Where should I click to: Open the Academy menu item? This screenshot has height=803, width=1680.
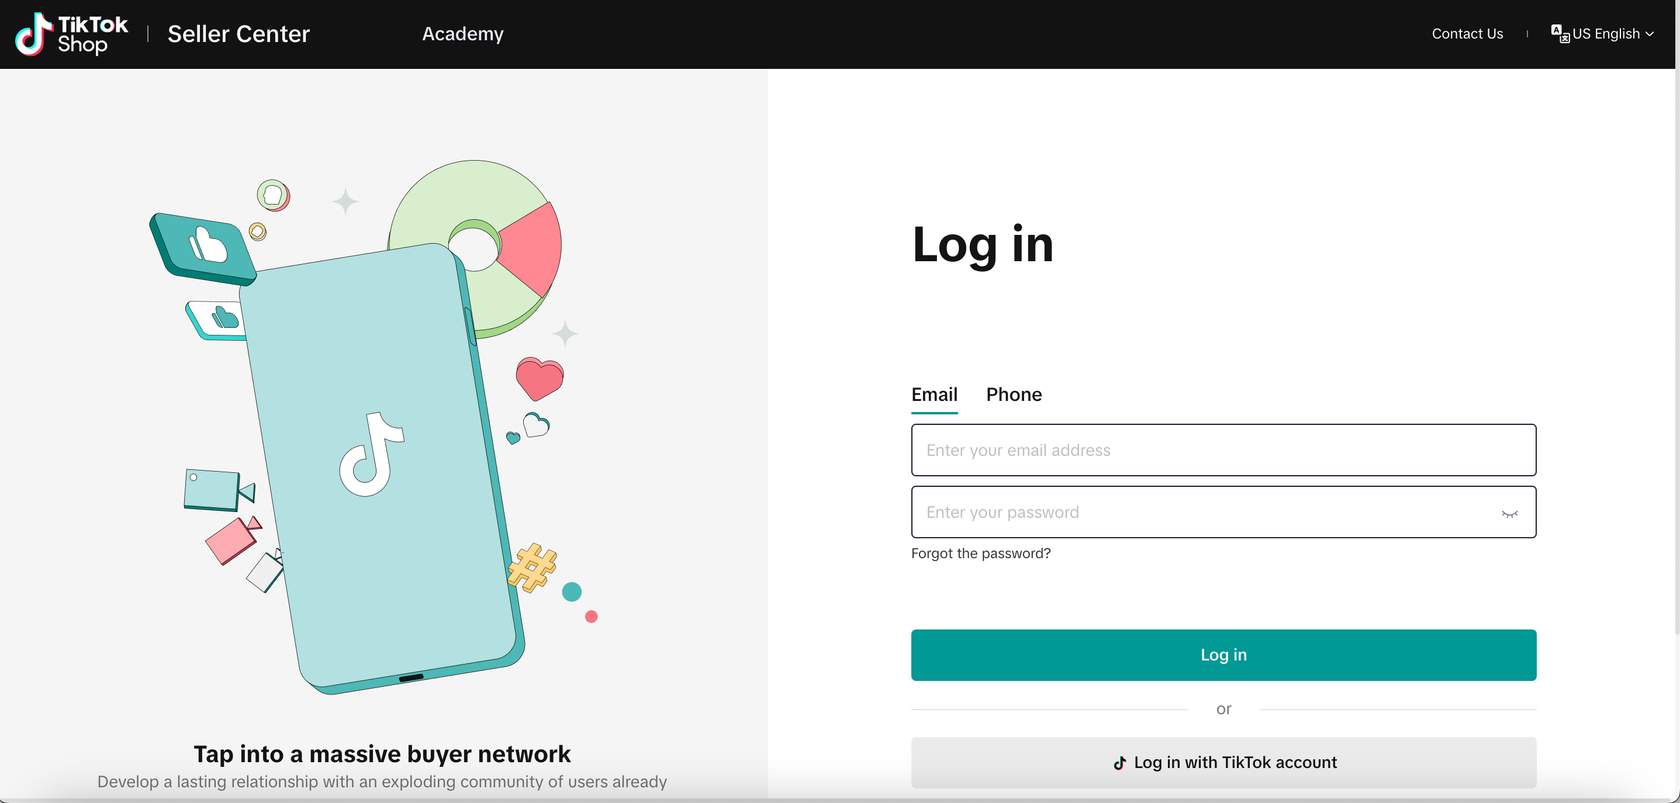click(x=463, y=34)
